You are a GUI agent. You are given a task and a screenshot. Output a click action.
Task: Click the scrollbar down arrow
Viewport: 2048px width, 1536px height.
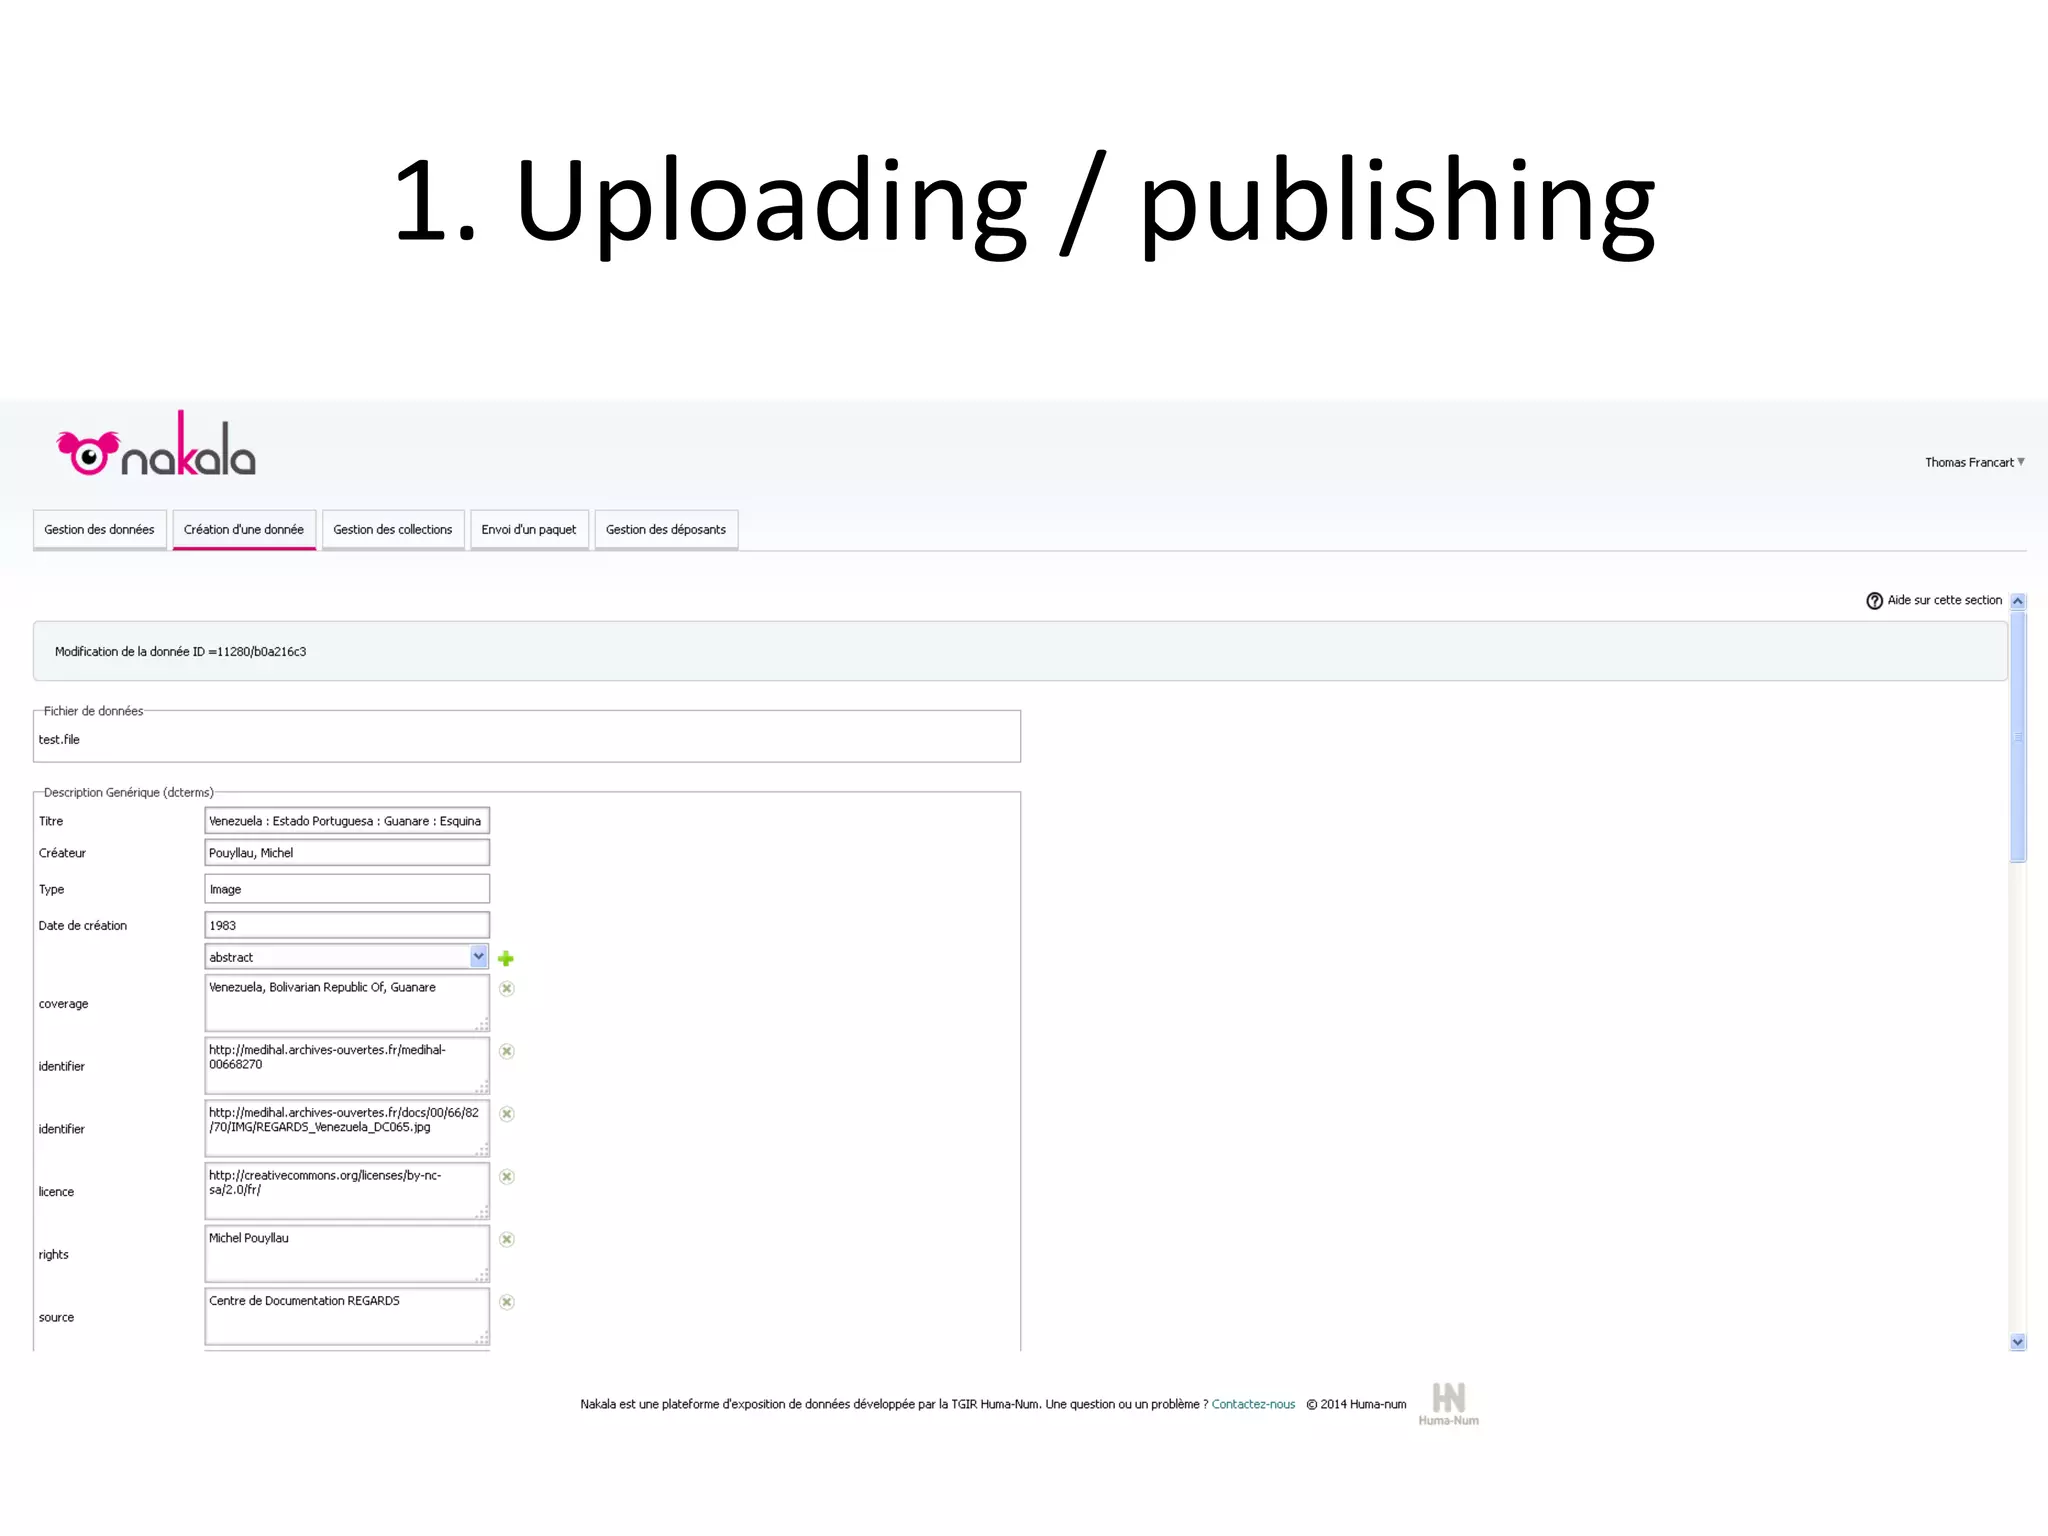coord(2018,1342)
